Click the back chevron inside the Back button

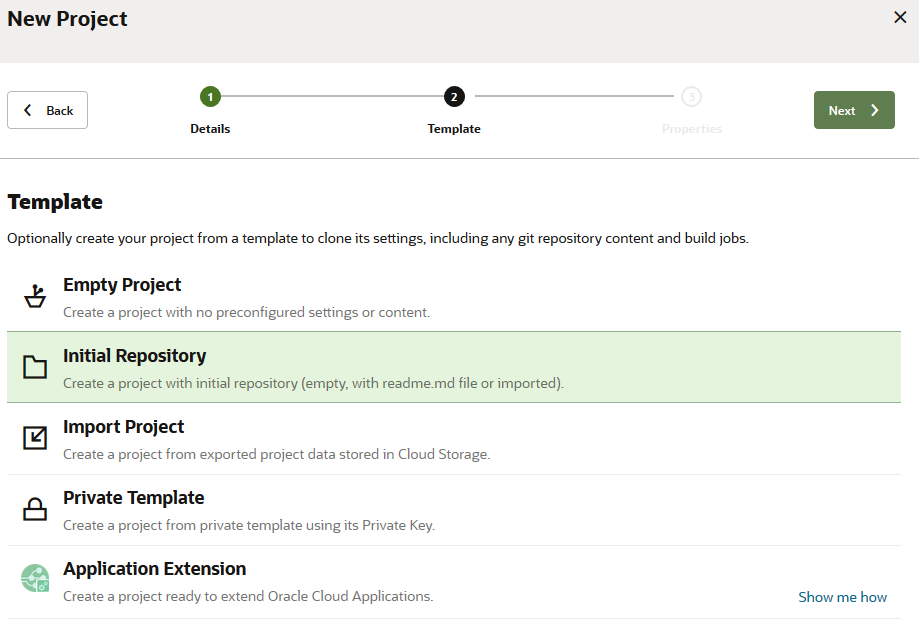point(27,110)
